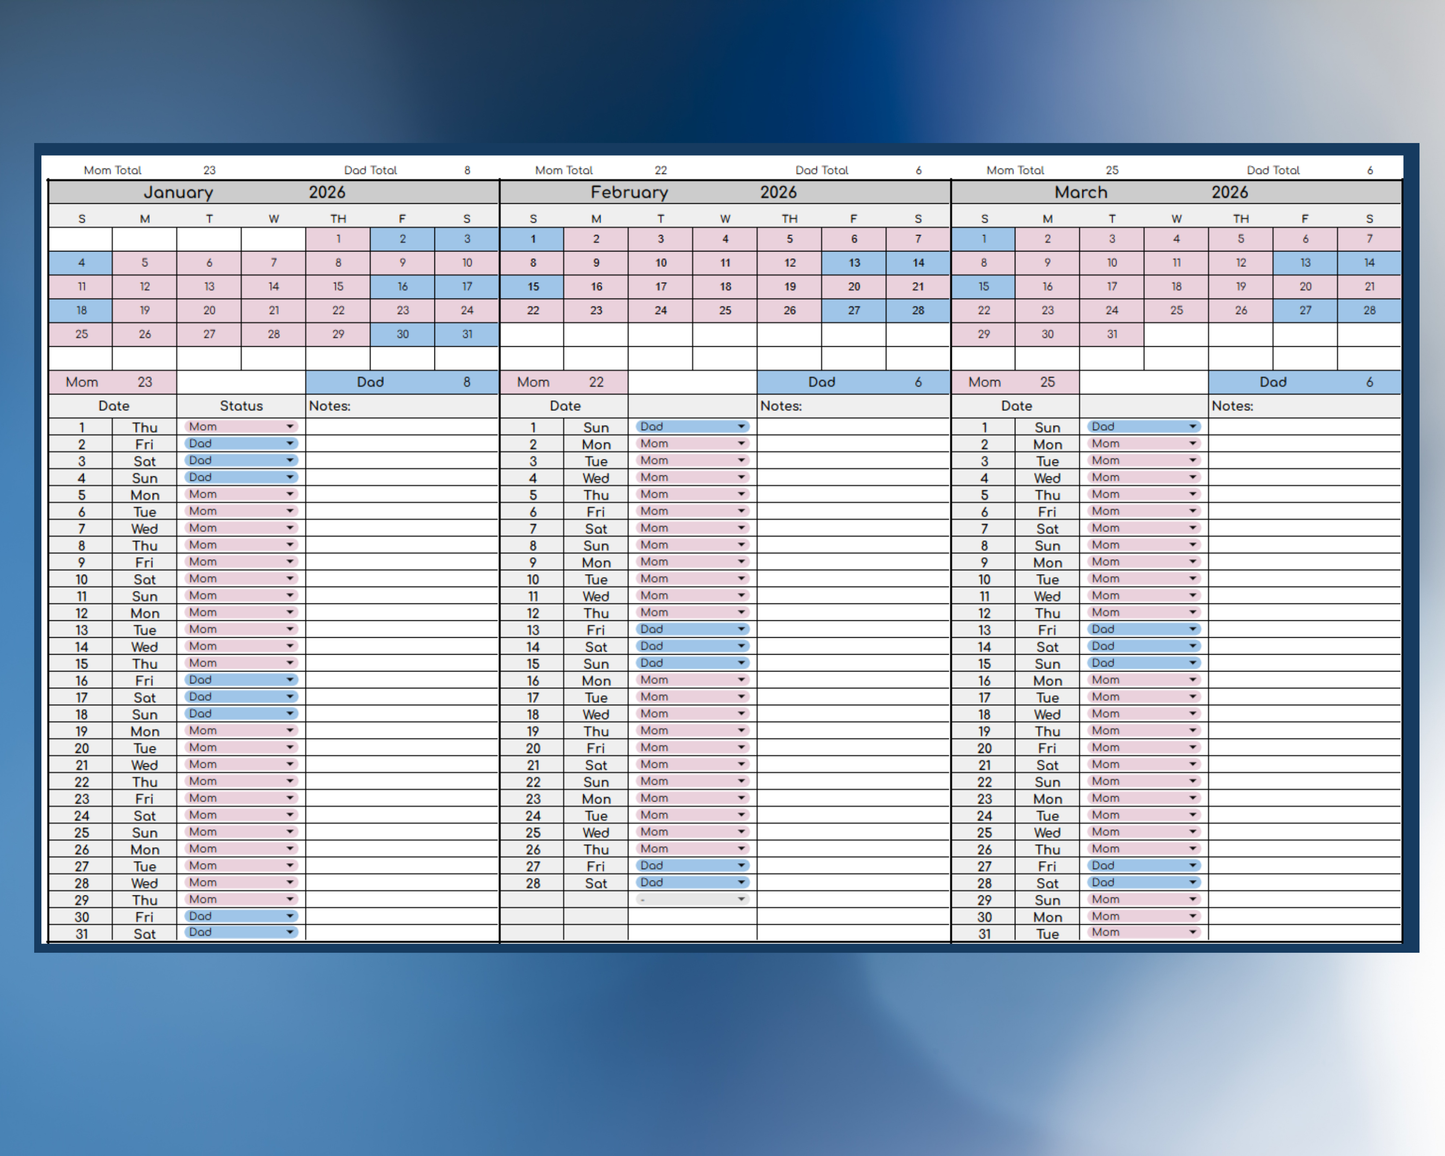Click the February month header cell

coord(629,192)
